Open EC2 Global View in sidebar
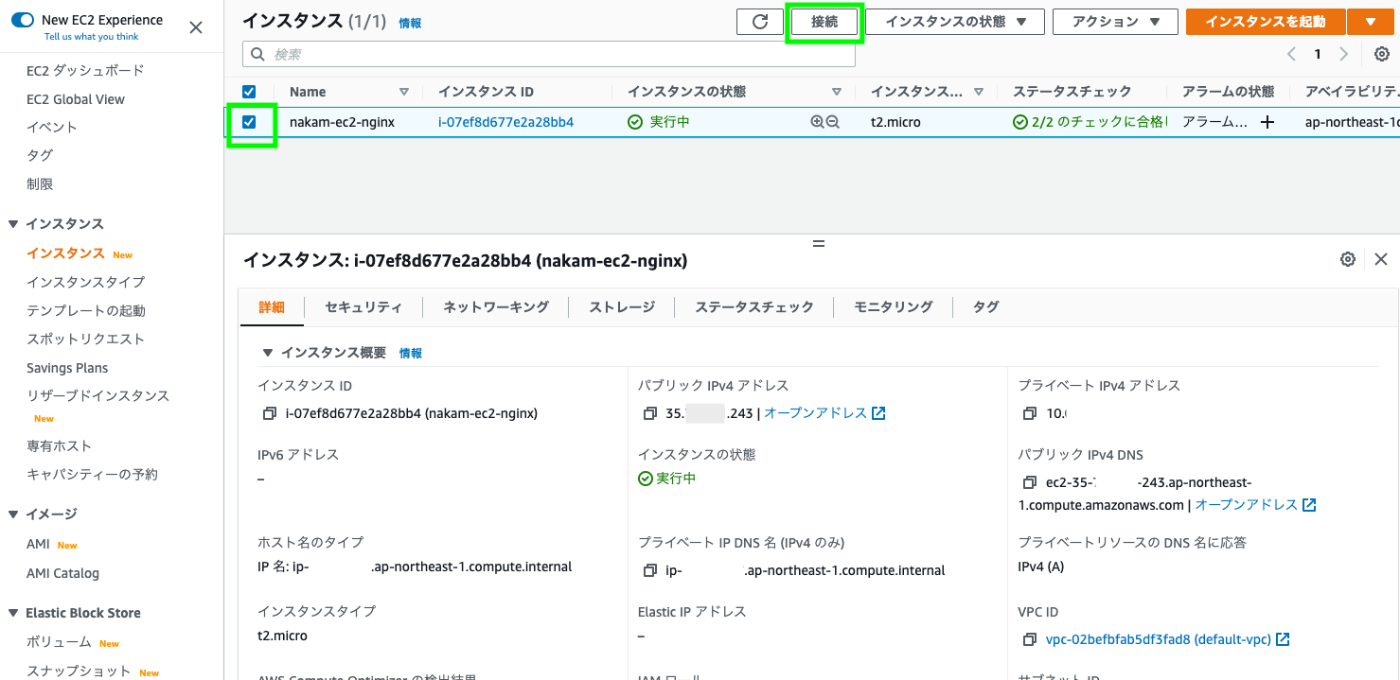Screen dimensions: 1400x680 [75, 99]
